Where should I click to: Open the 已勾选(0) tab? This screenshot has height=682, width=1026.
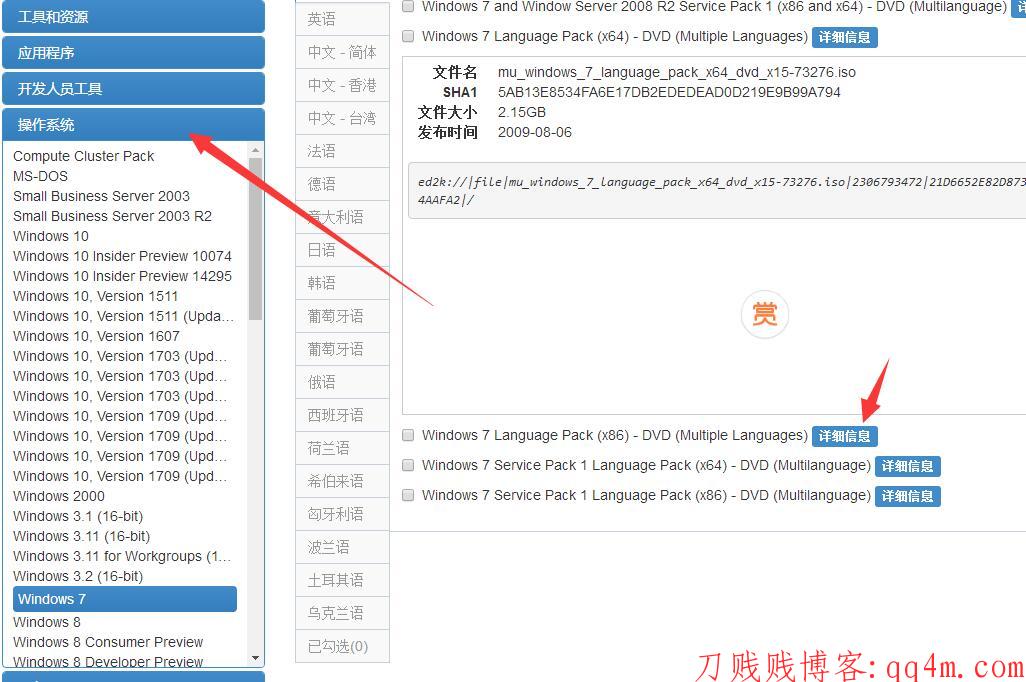pos(342,647)
